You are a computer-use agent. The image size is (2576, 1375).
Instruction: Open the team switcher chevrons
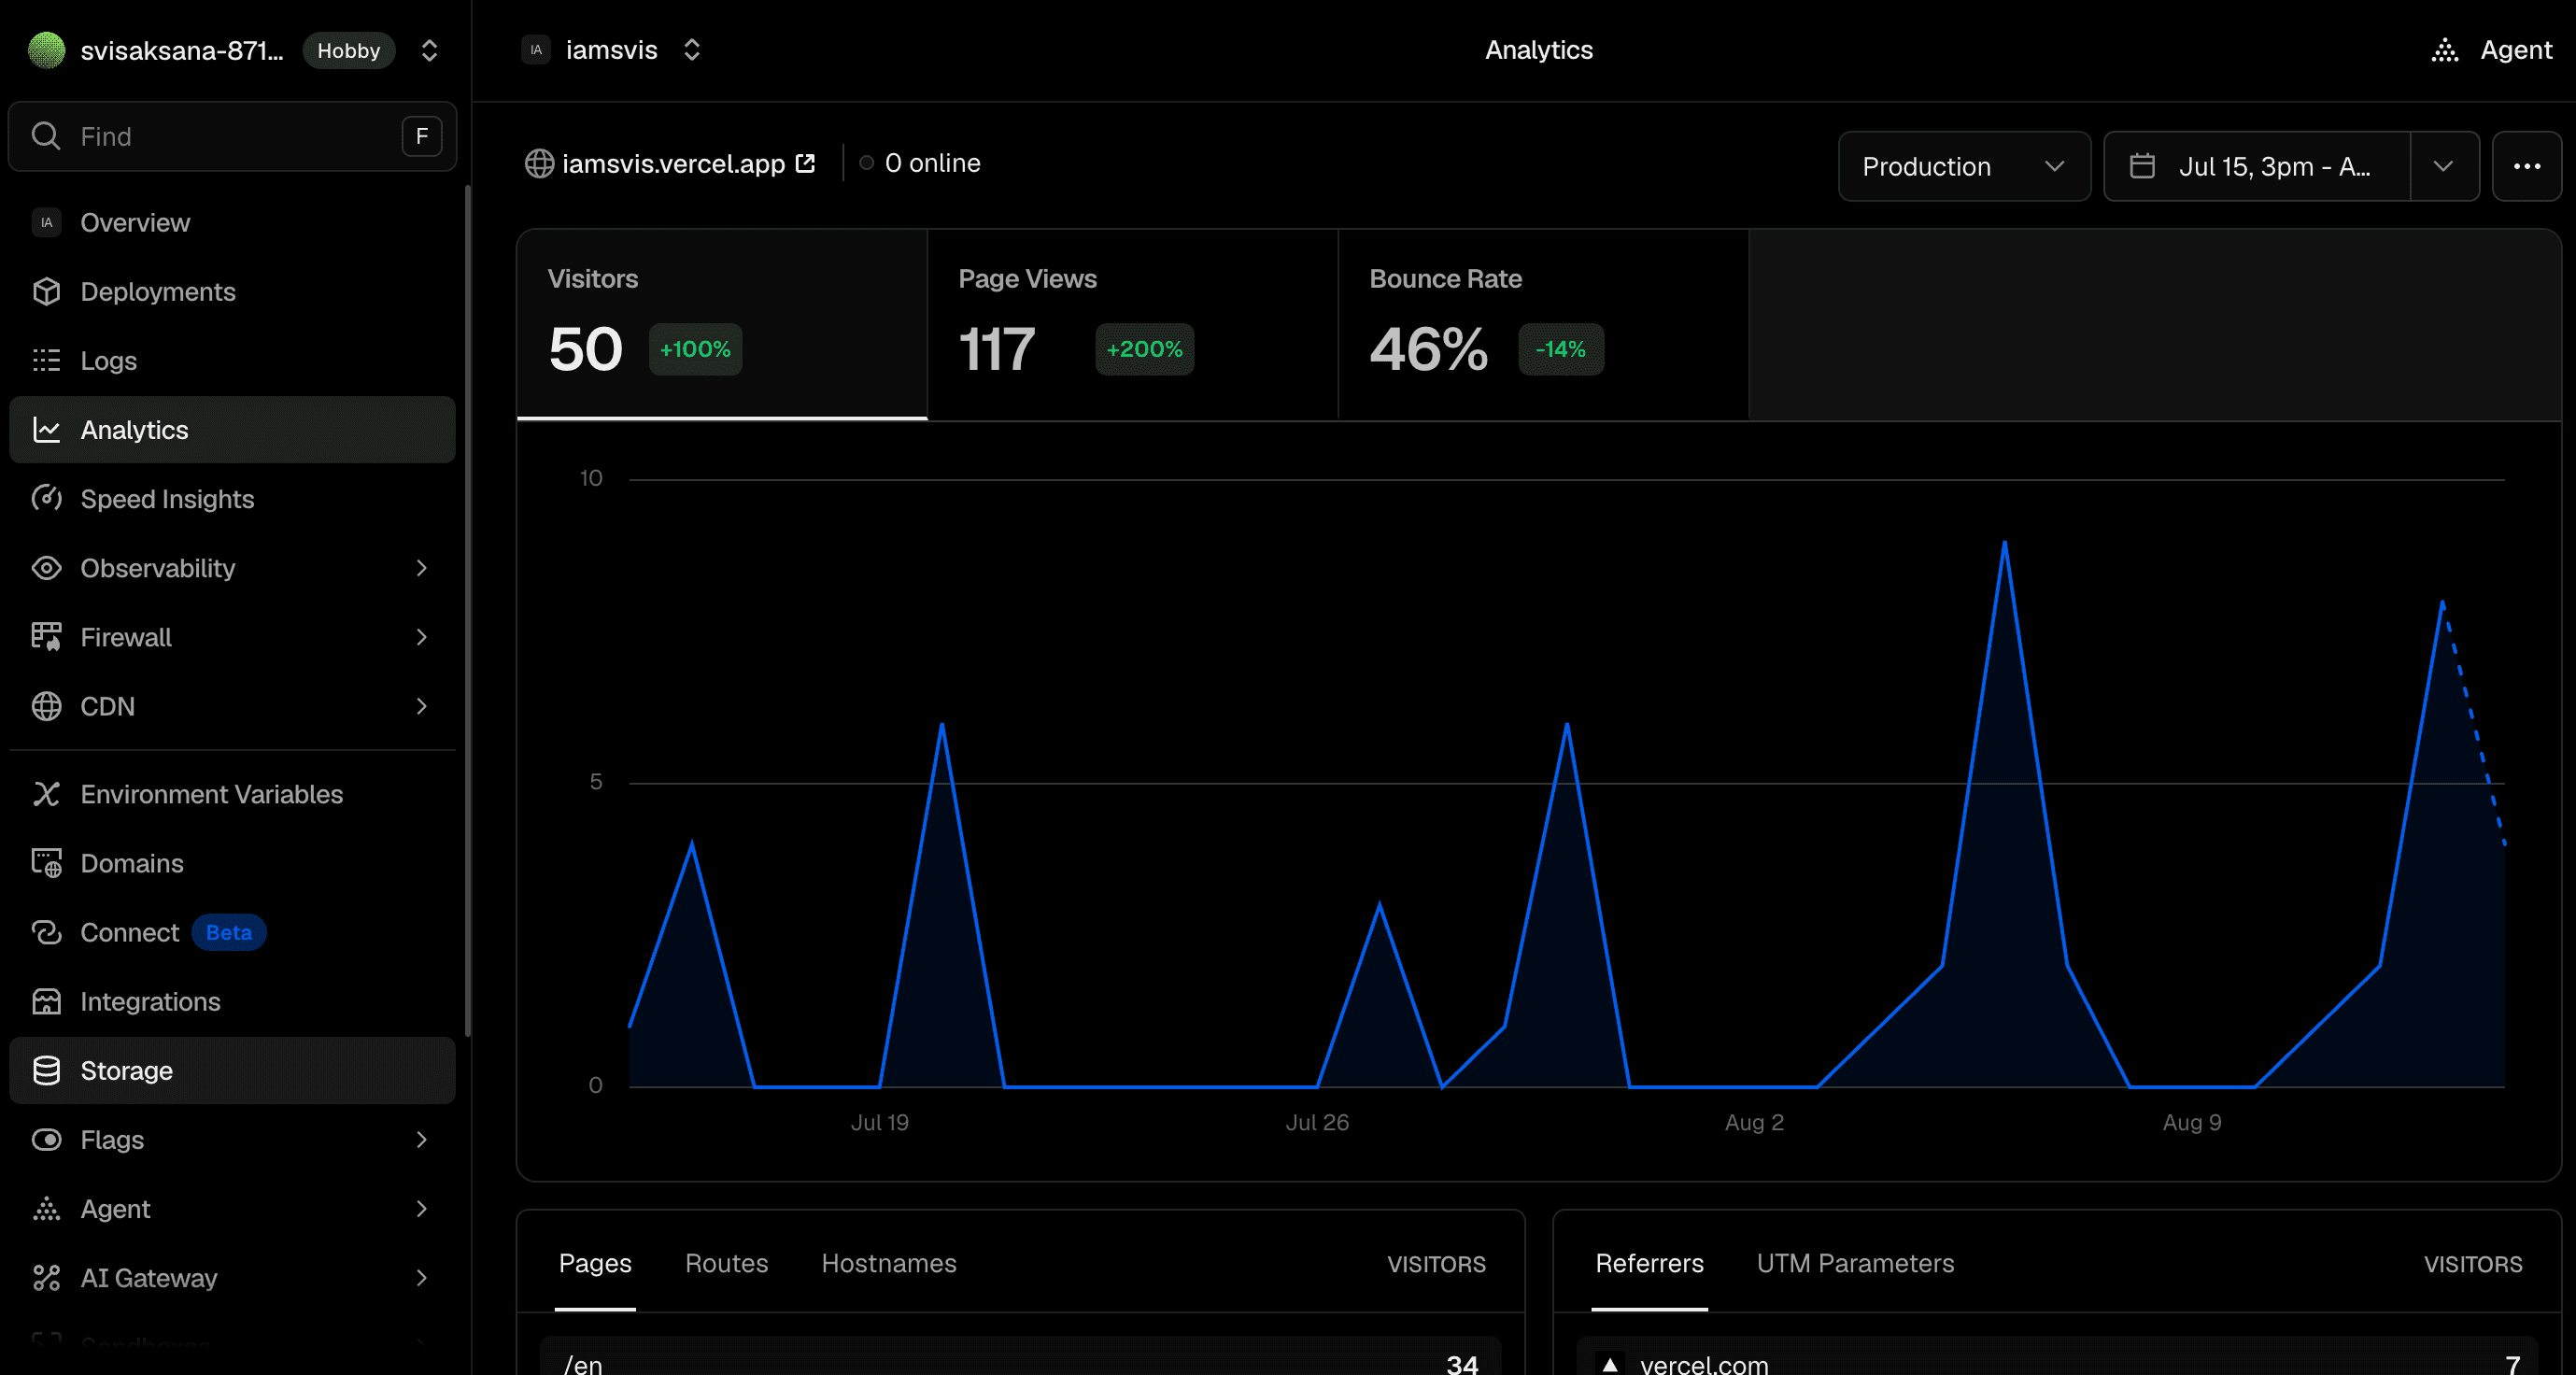click(429, 49)
